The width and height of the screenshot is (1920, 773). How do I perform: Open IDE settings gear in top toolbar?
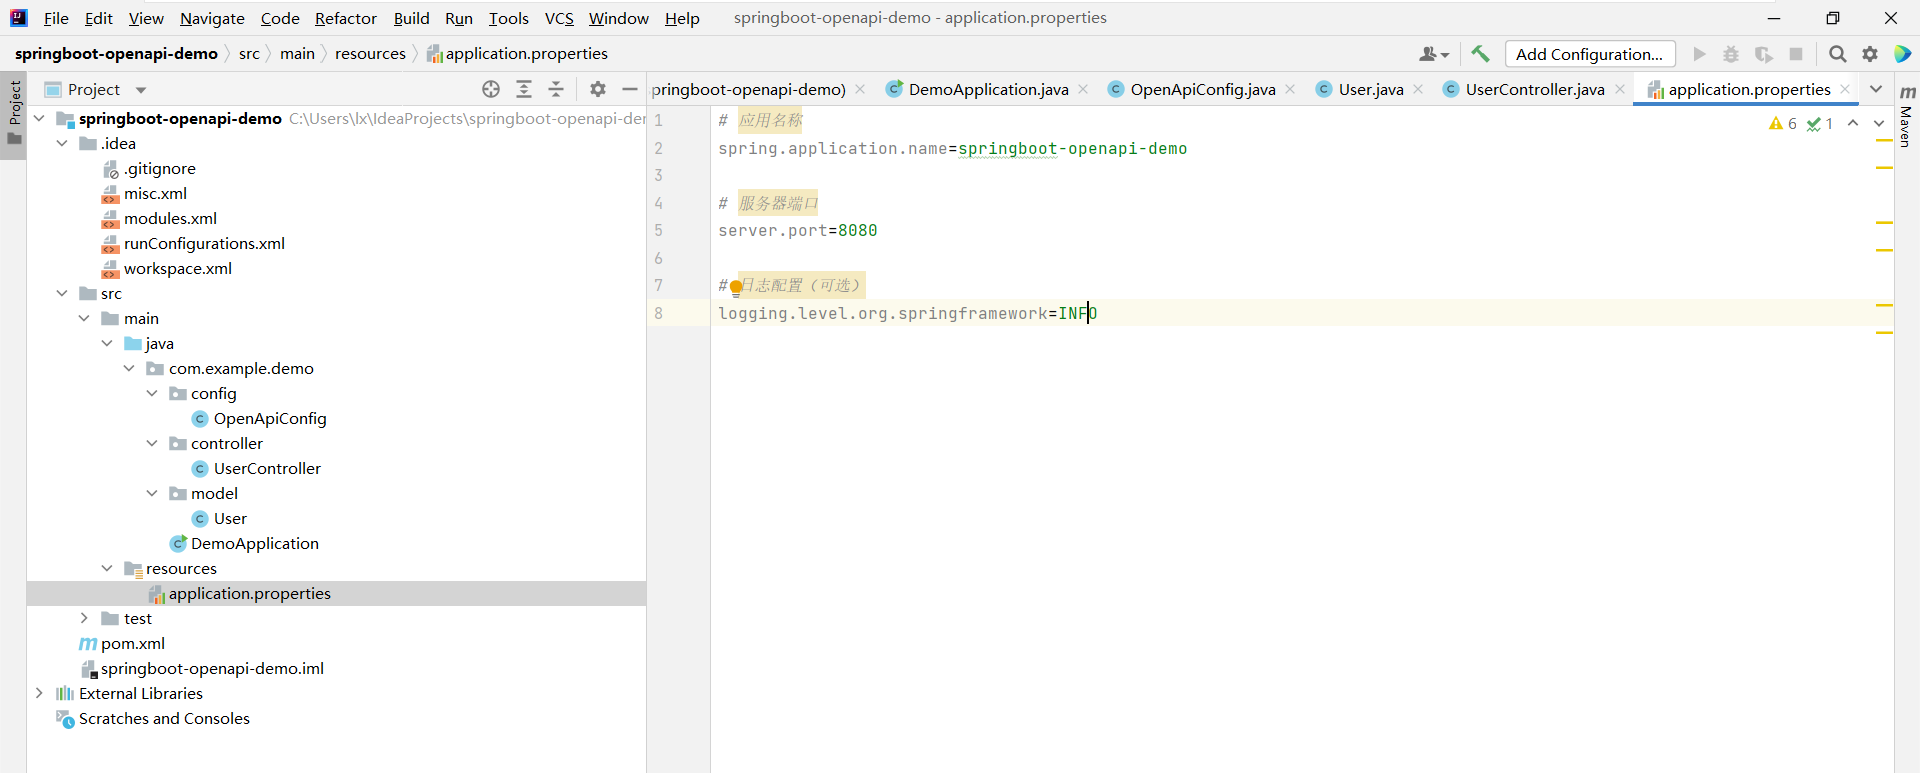[1870, 54]
